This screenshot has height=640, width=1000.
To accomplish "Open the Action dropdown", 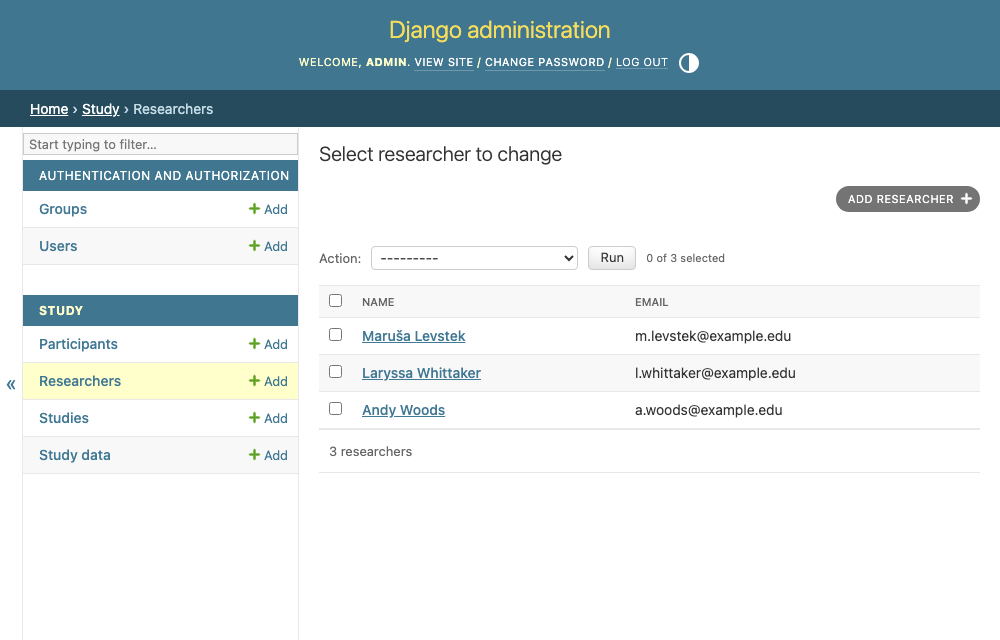I will (x=474, y=258).
